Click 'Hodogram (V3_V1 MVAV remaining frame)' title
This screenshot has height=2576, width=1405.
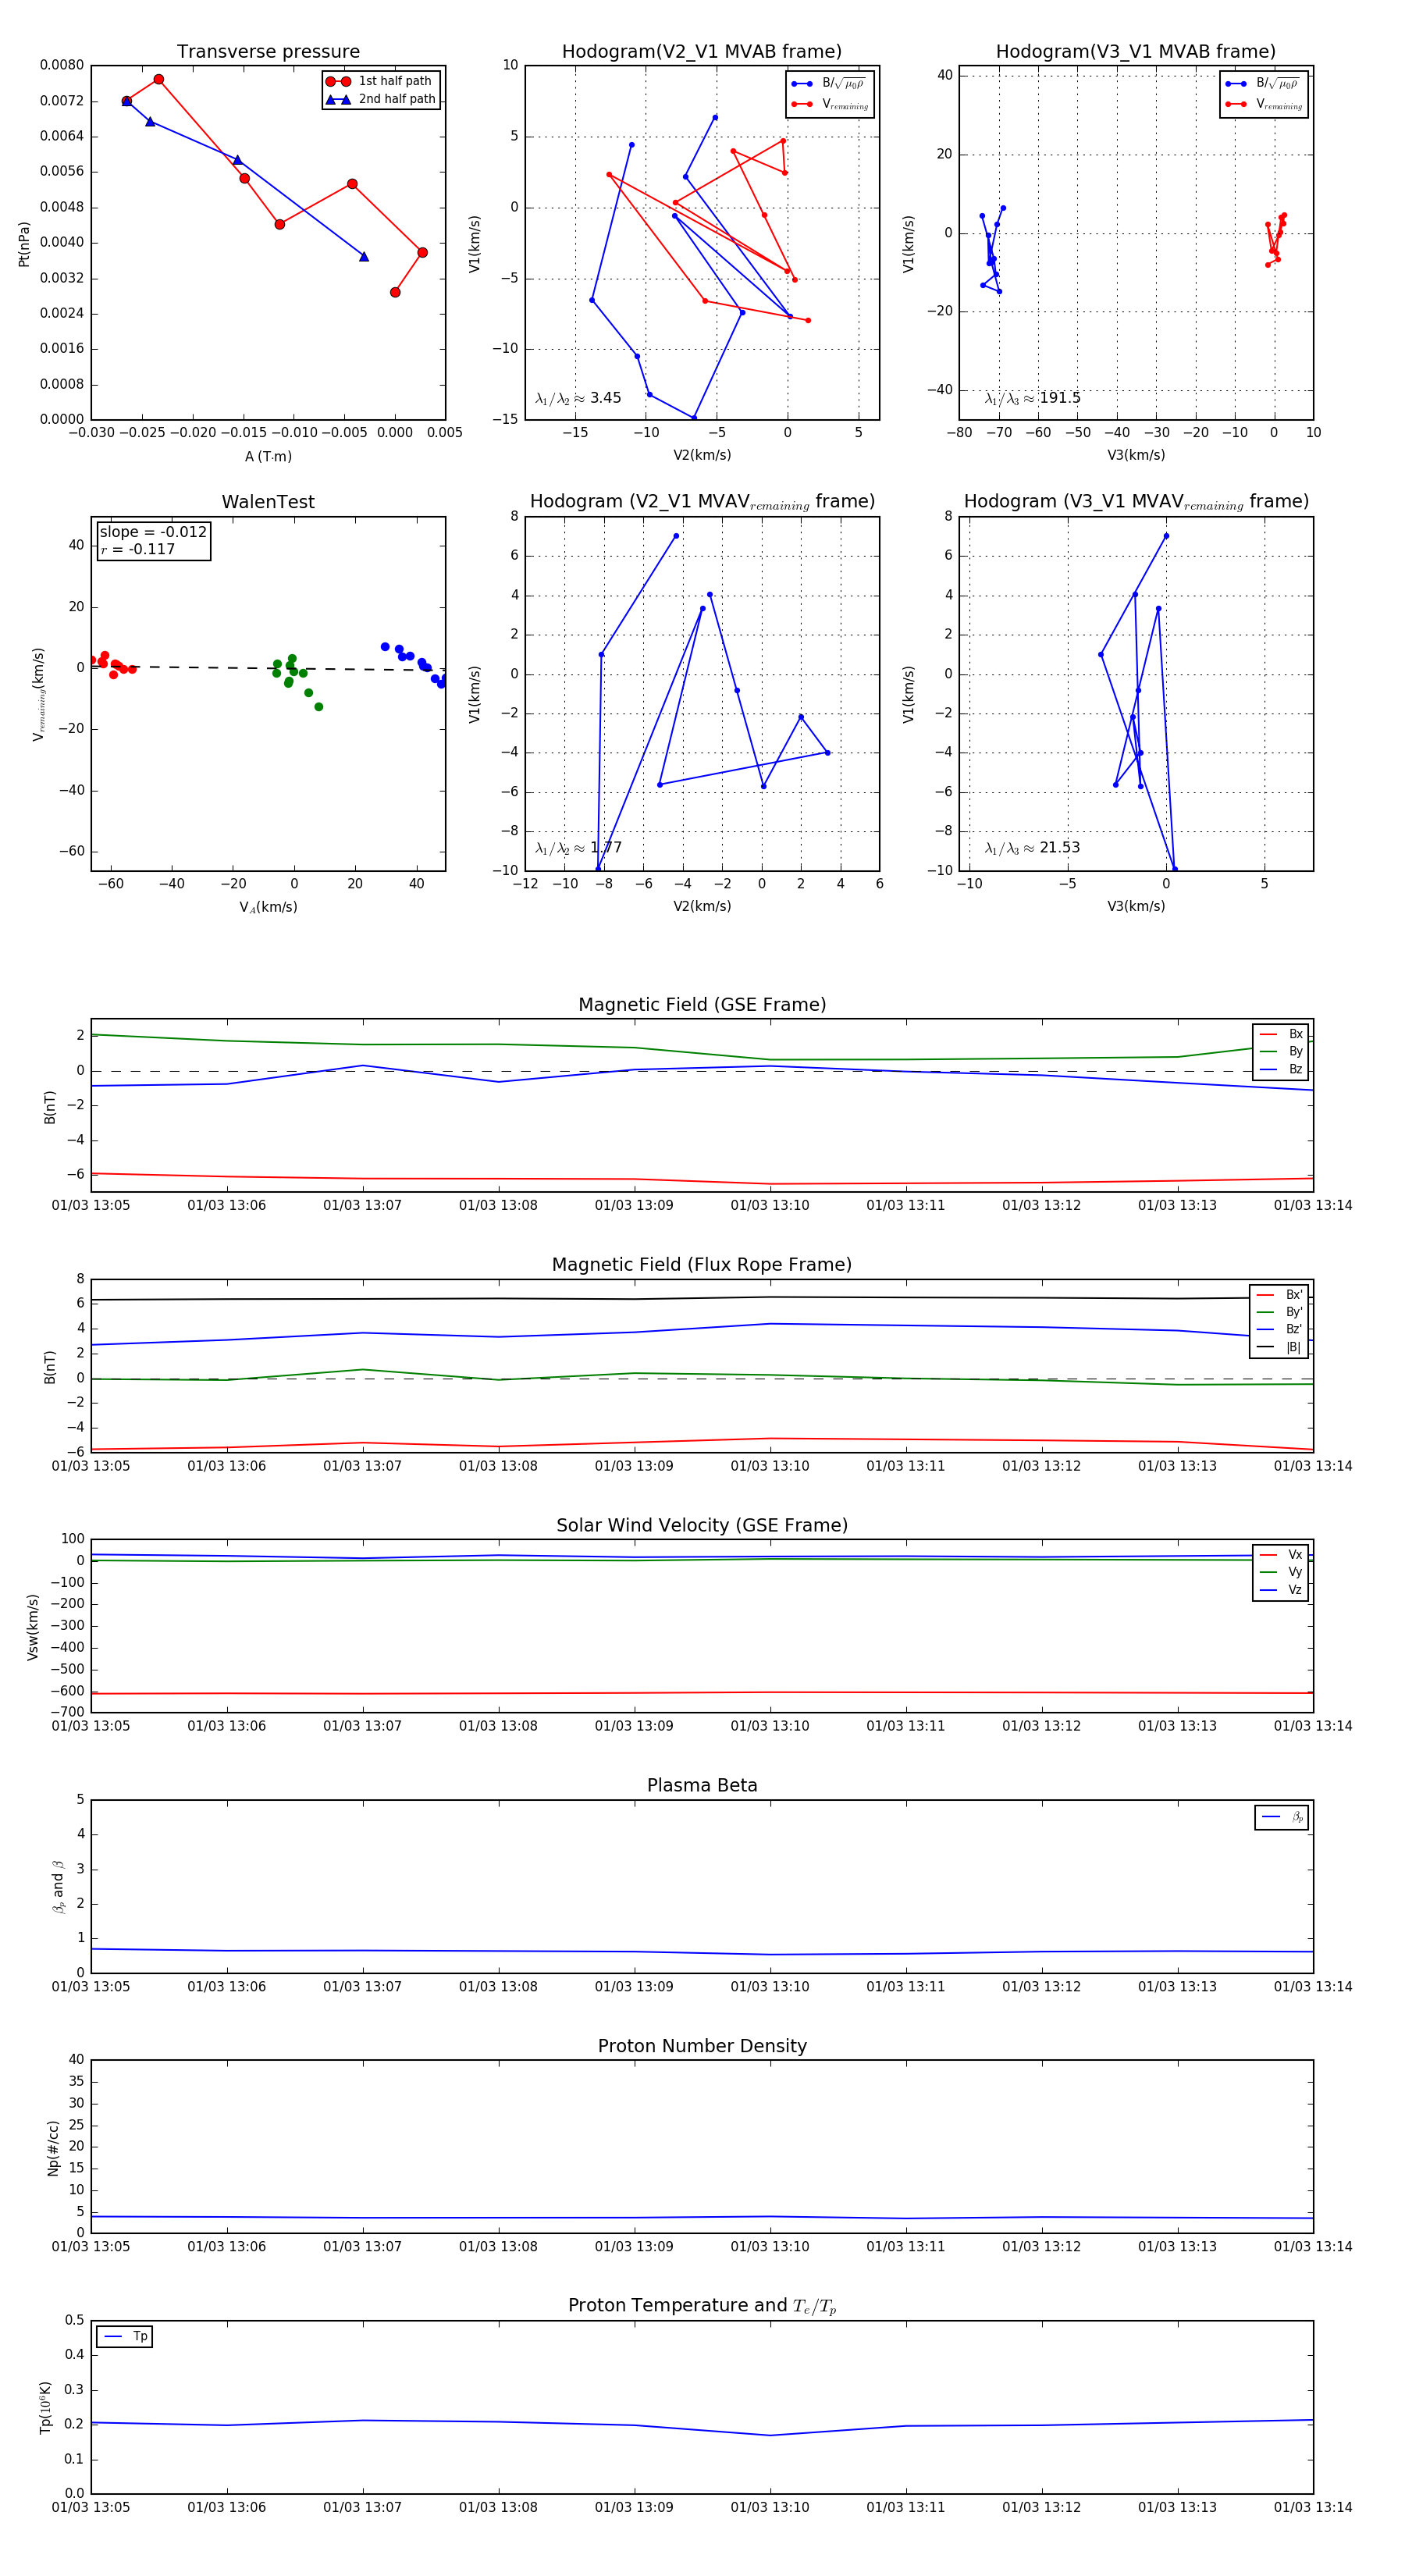click(x=1136, y=502)
